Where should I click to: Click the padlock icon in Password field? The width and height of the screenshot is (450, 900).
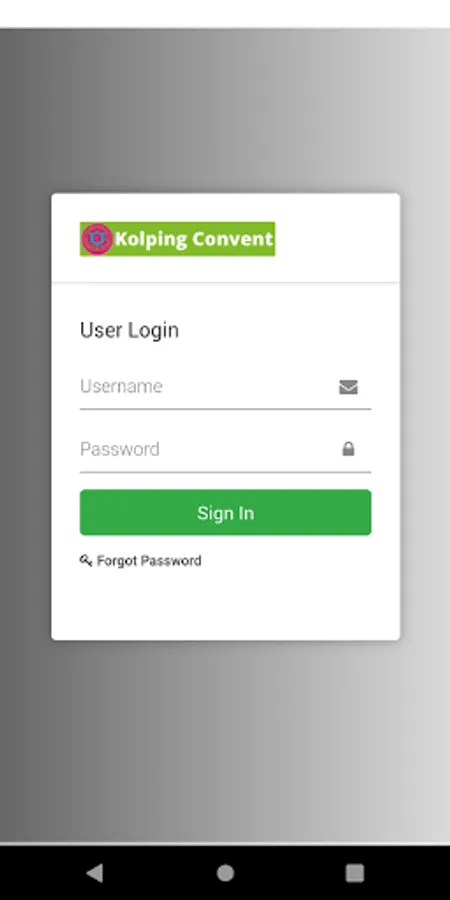[348, 449]
